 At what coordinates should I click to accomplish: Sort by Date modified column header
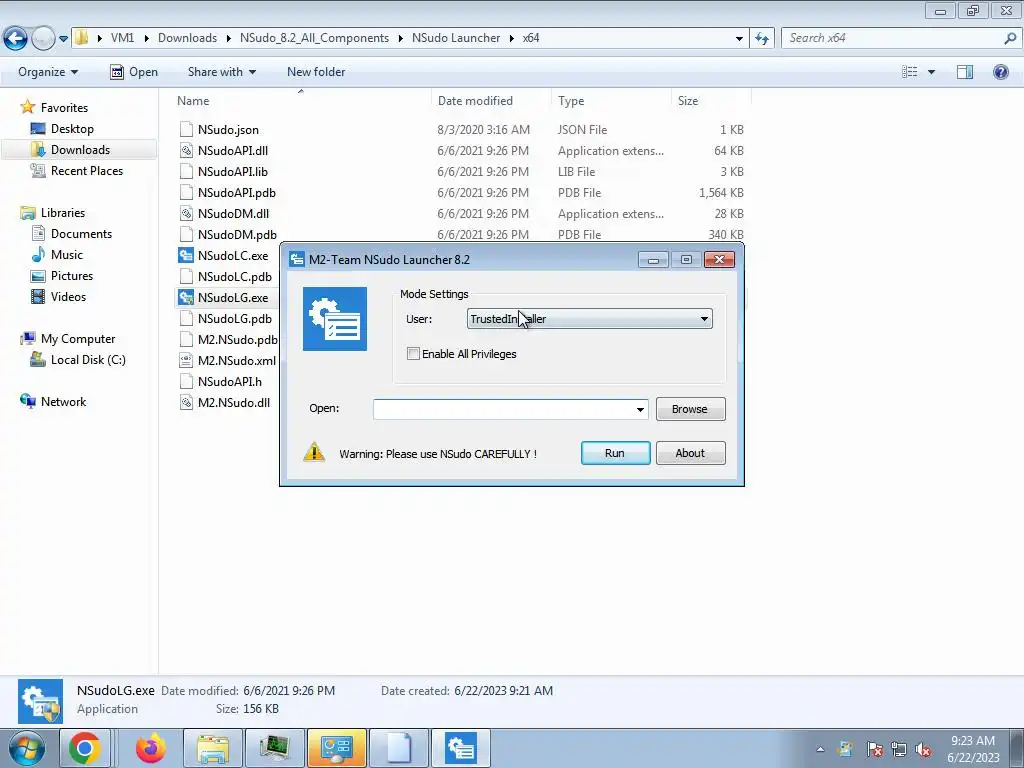[475, 101]
